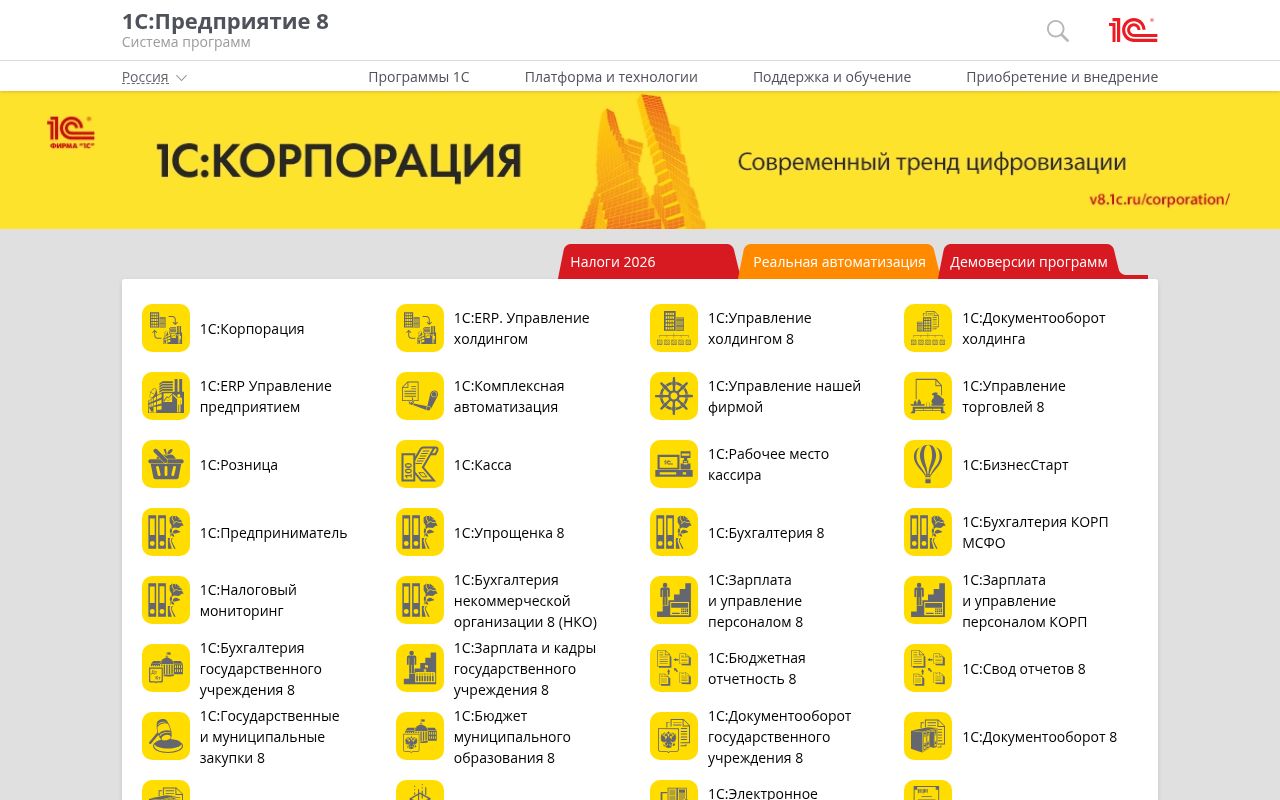Select the 1С:Корпорация product icon
Image resolution: width=1280 pixels, height=800 pixels.
pyautogui.click(x=166, y=328)
